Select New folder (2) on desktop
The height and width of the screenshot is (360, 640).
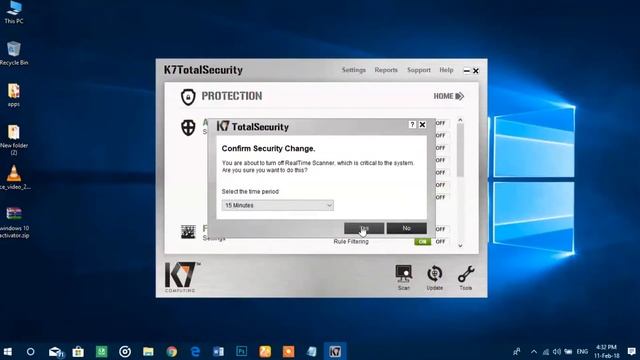click(14, 140)
